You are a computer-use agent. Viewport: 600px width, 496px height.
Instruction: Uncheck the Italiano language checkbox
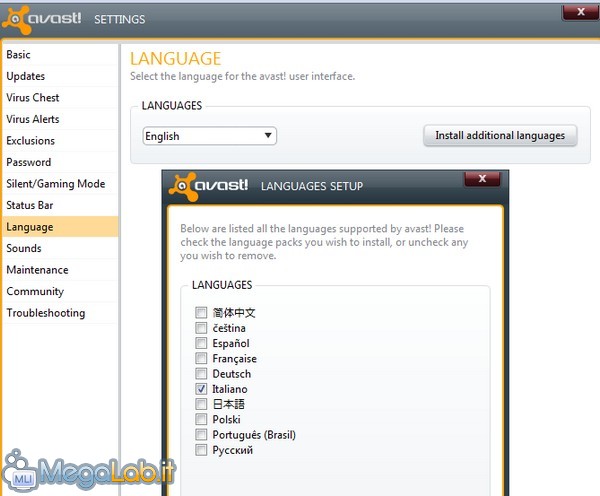(201, 389)
